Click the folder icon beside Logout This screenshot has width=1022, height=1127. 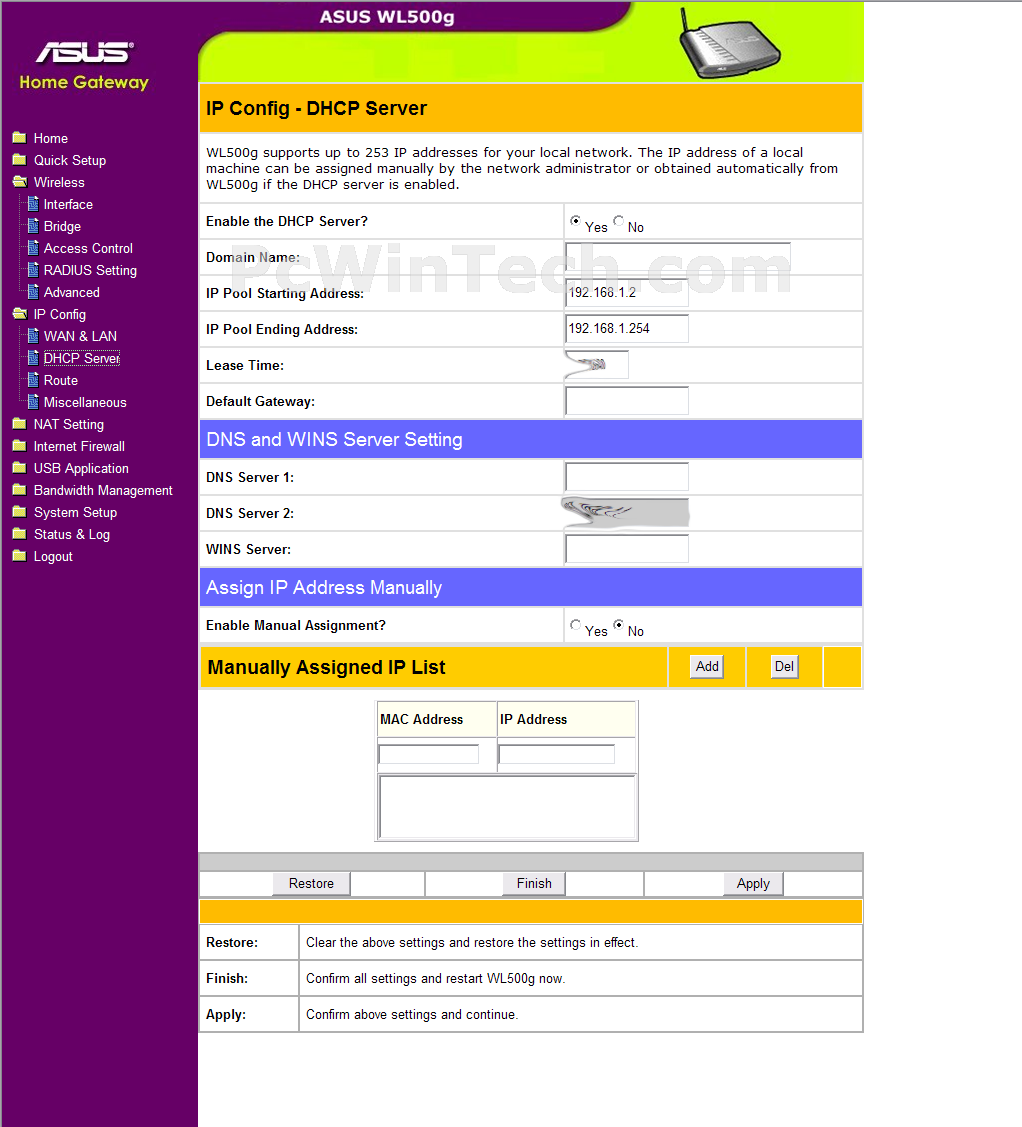(x=19, y=556)
